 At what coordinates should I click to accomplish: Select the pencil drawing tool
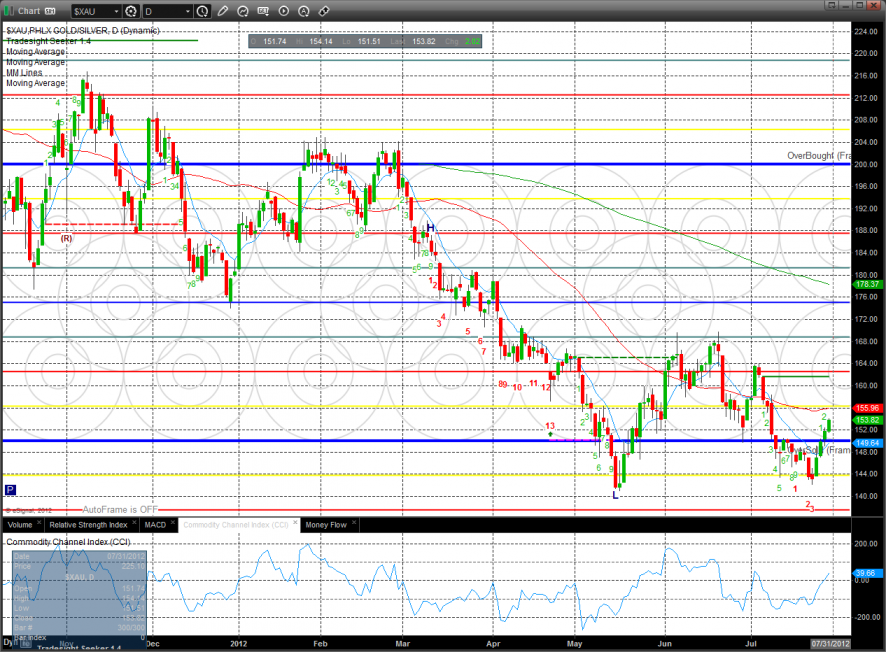pyautogui.click(x=225, y=11)
